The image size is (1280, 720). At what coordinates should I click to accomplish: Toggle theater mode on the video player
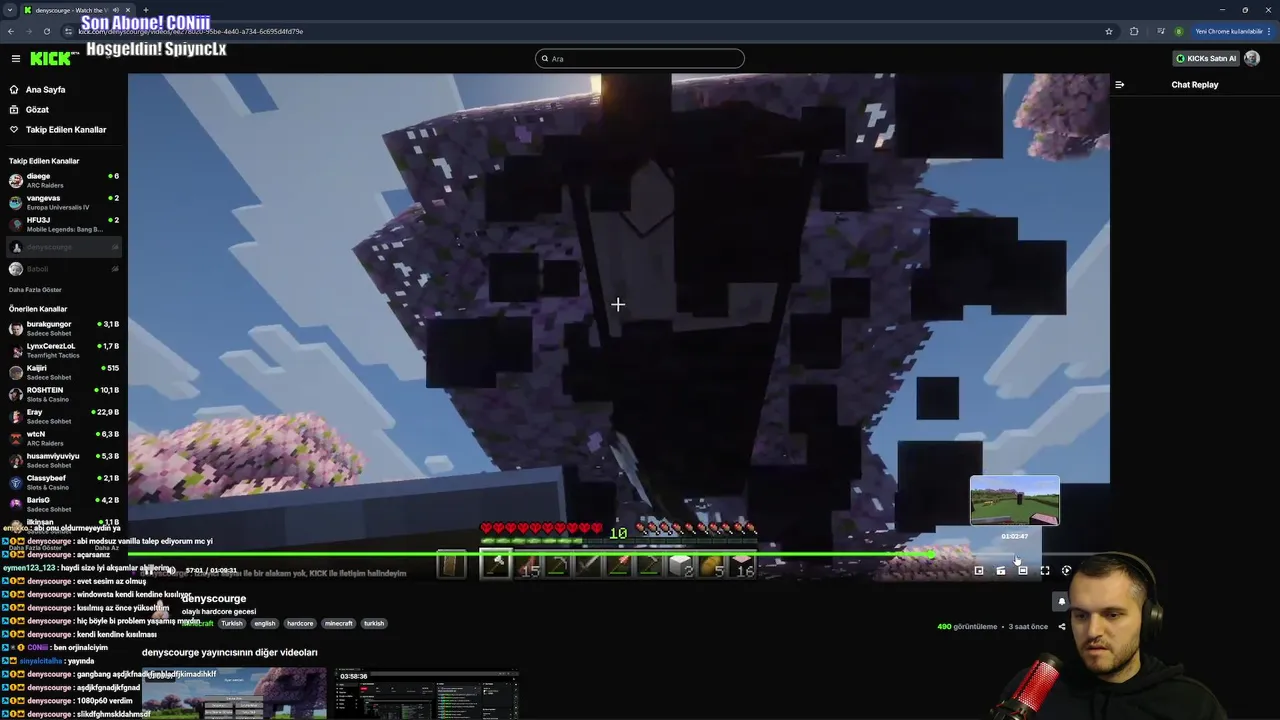[x=1023, y=570]
